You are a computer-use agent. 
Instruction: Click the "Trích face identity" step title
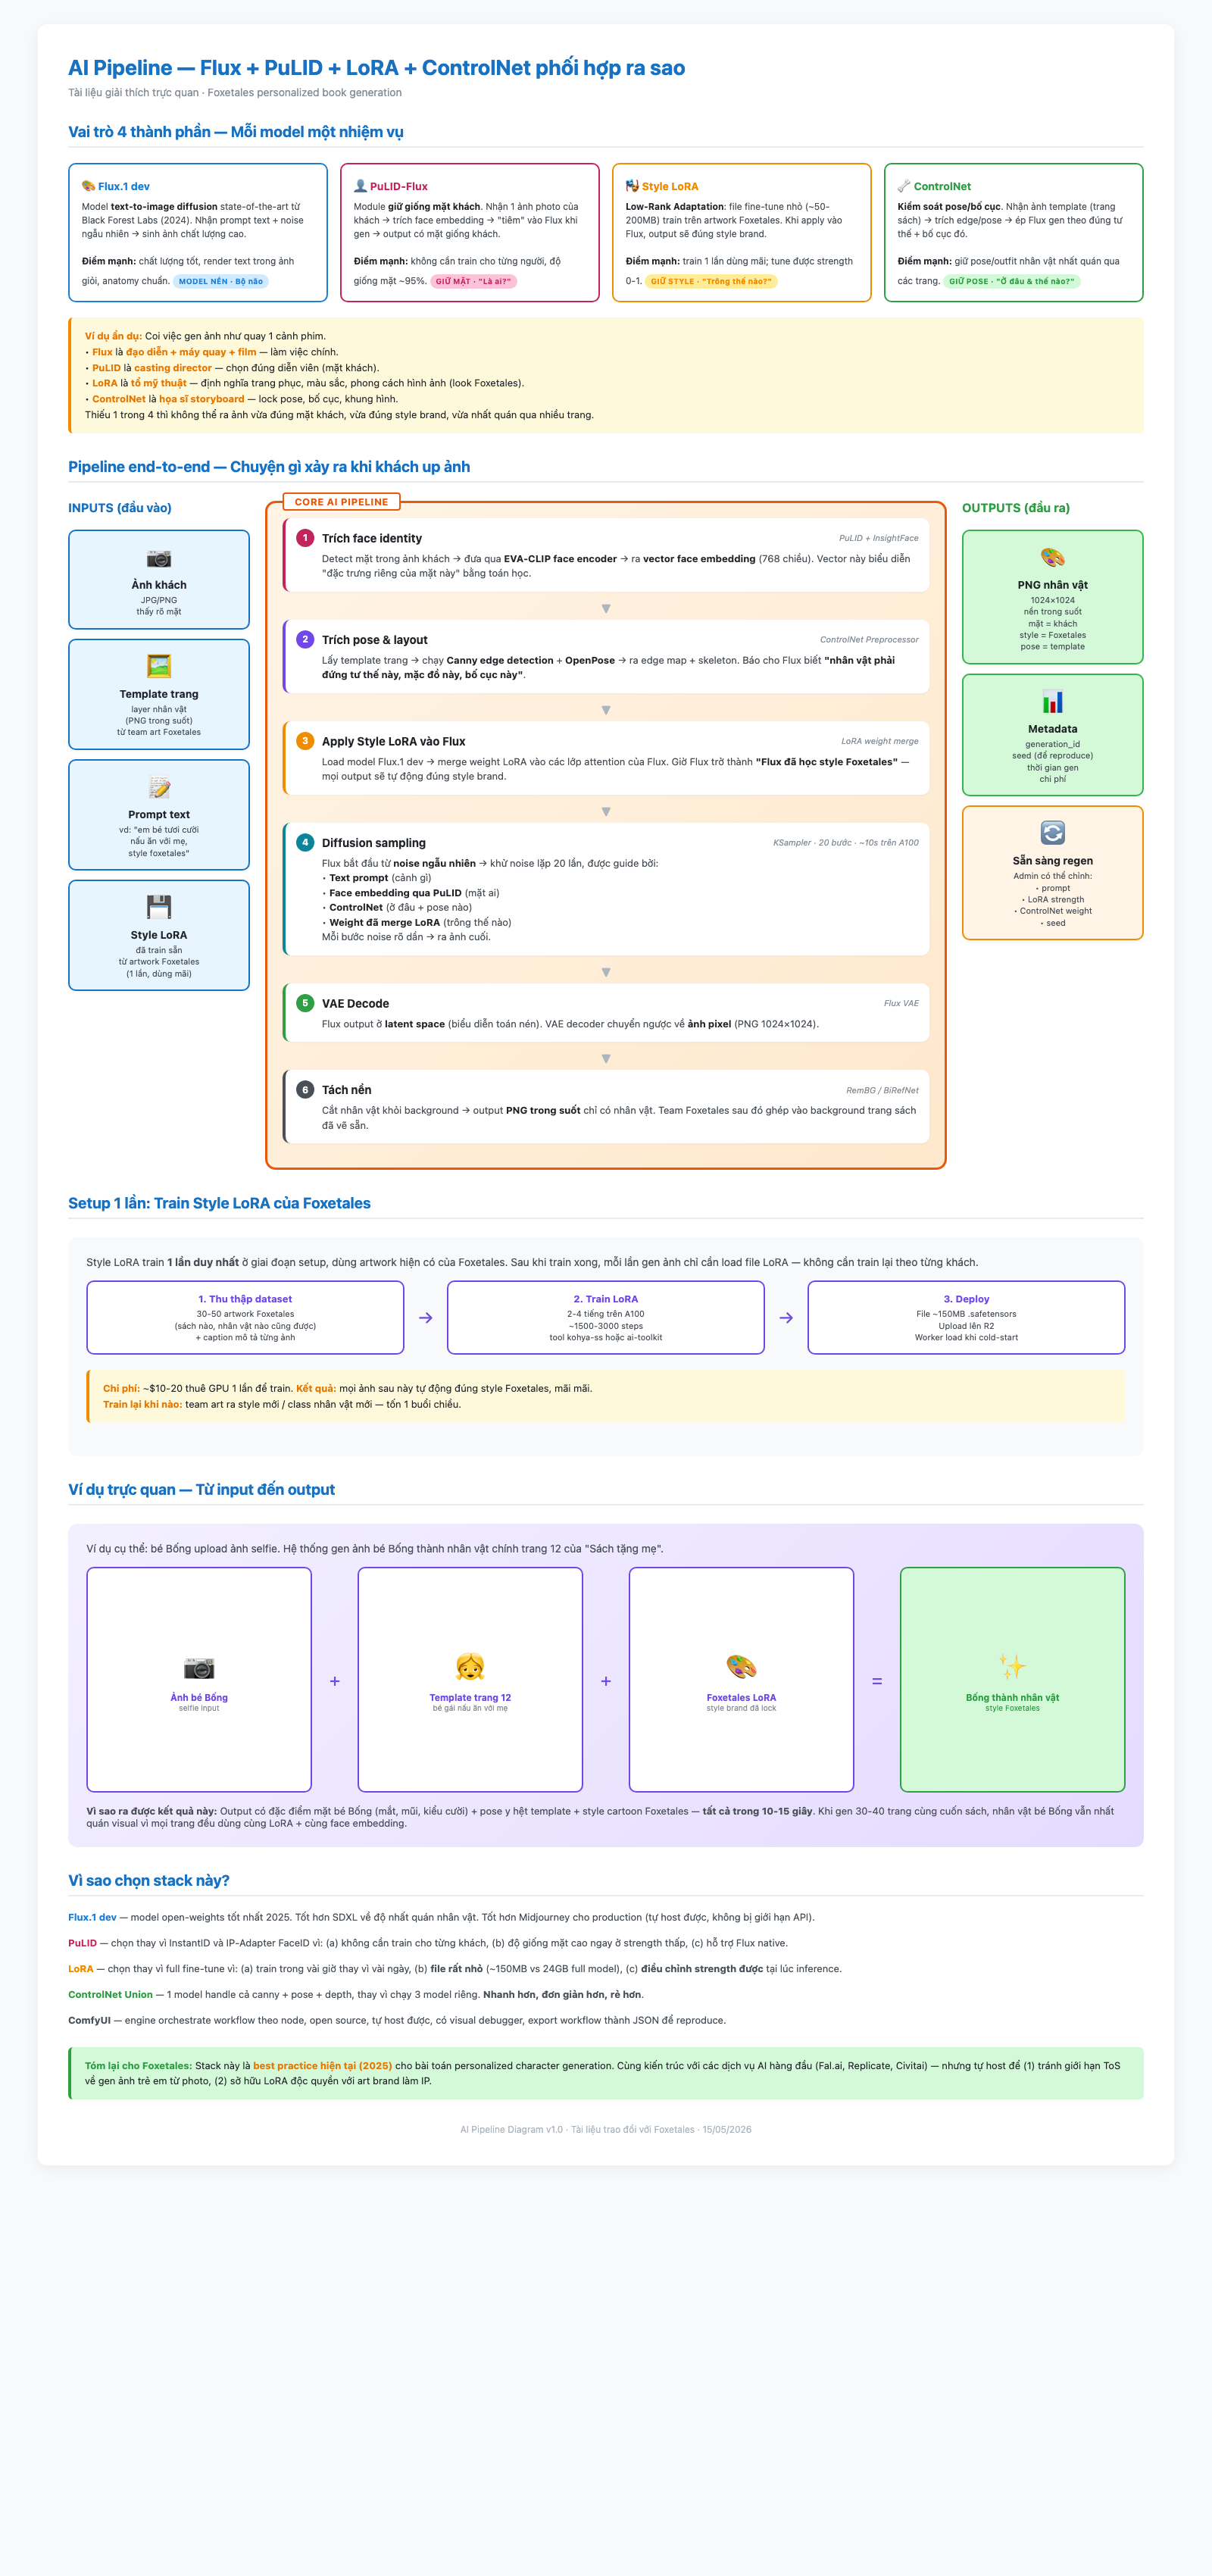pos(372,538)
